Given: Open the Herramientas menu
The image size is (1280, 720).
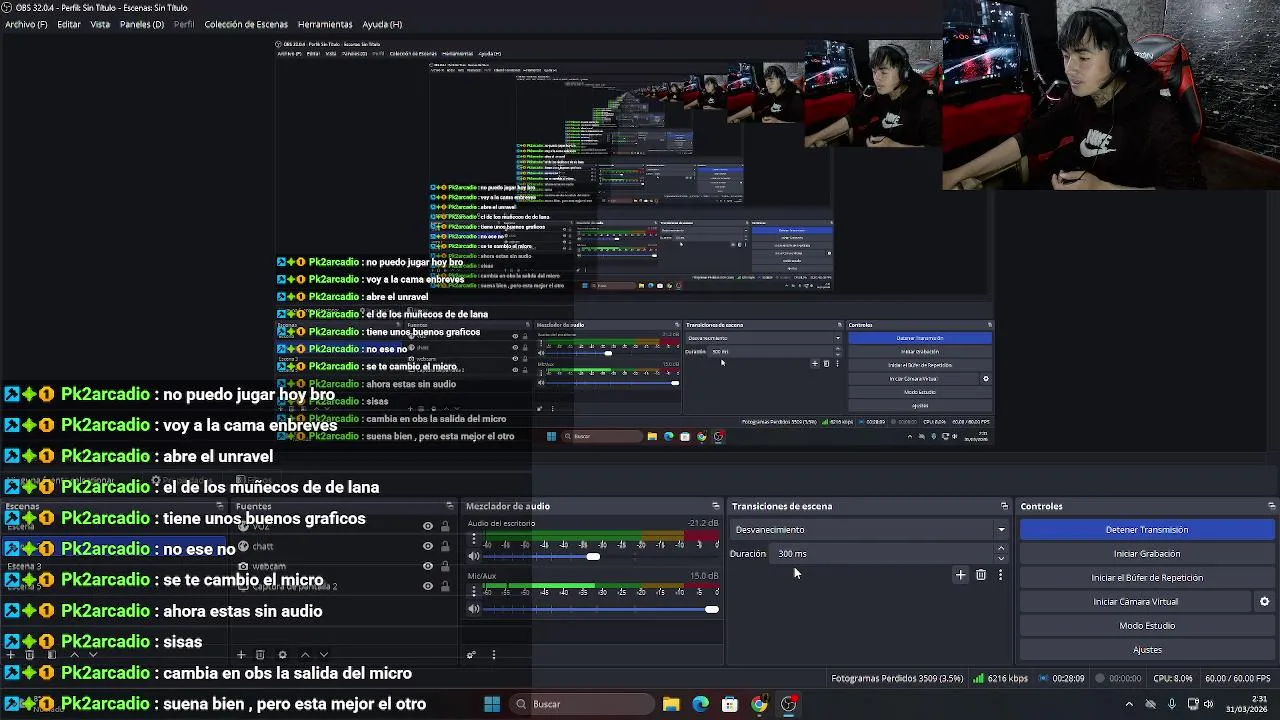Looking at the screenshot, I should [x=325, y=24].
